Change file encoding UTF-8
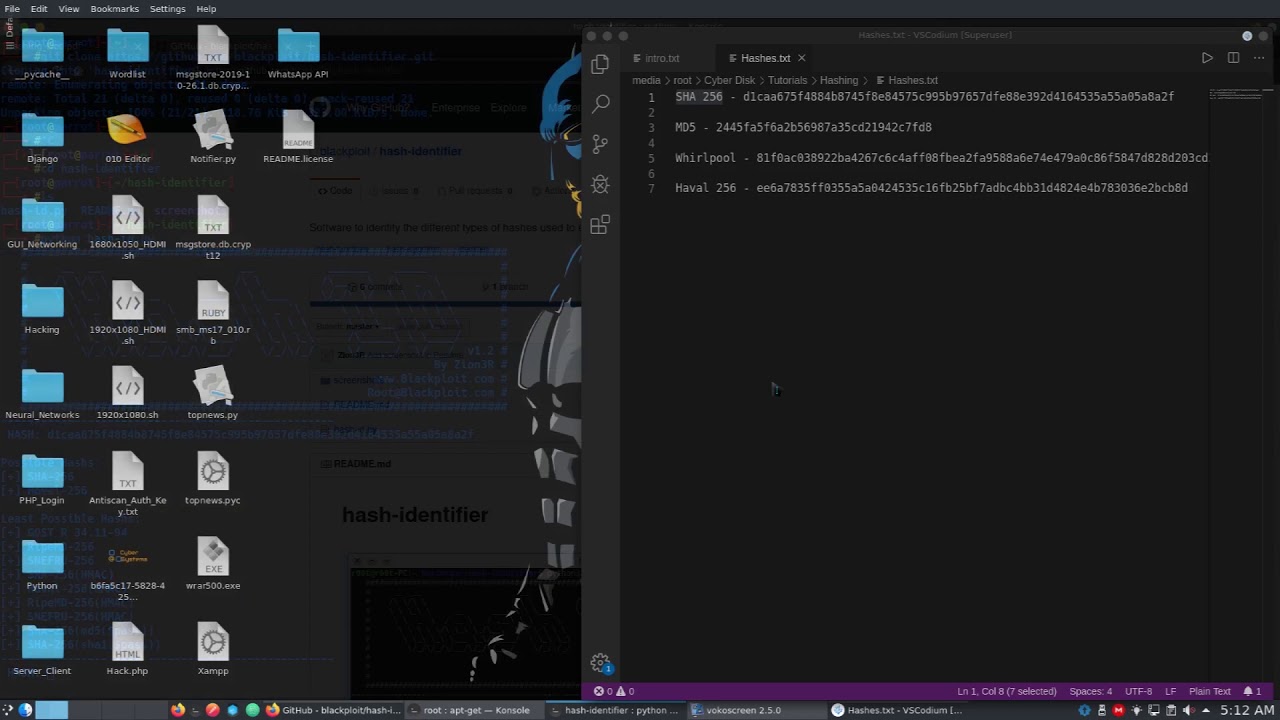The image size is (1280, 720). coord(1138,691)
